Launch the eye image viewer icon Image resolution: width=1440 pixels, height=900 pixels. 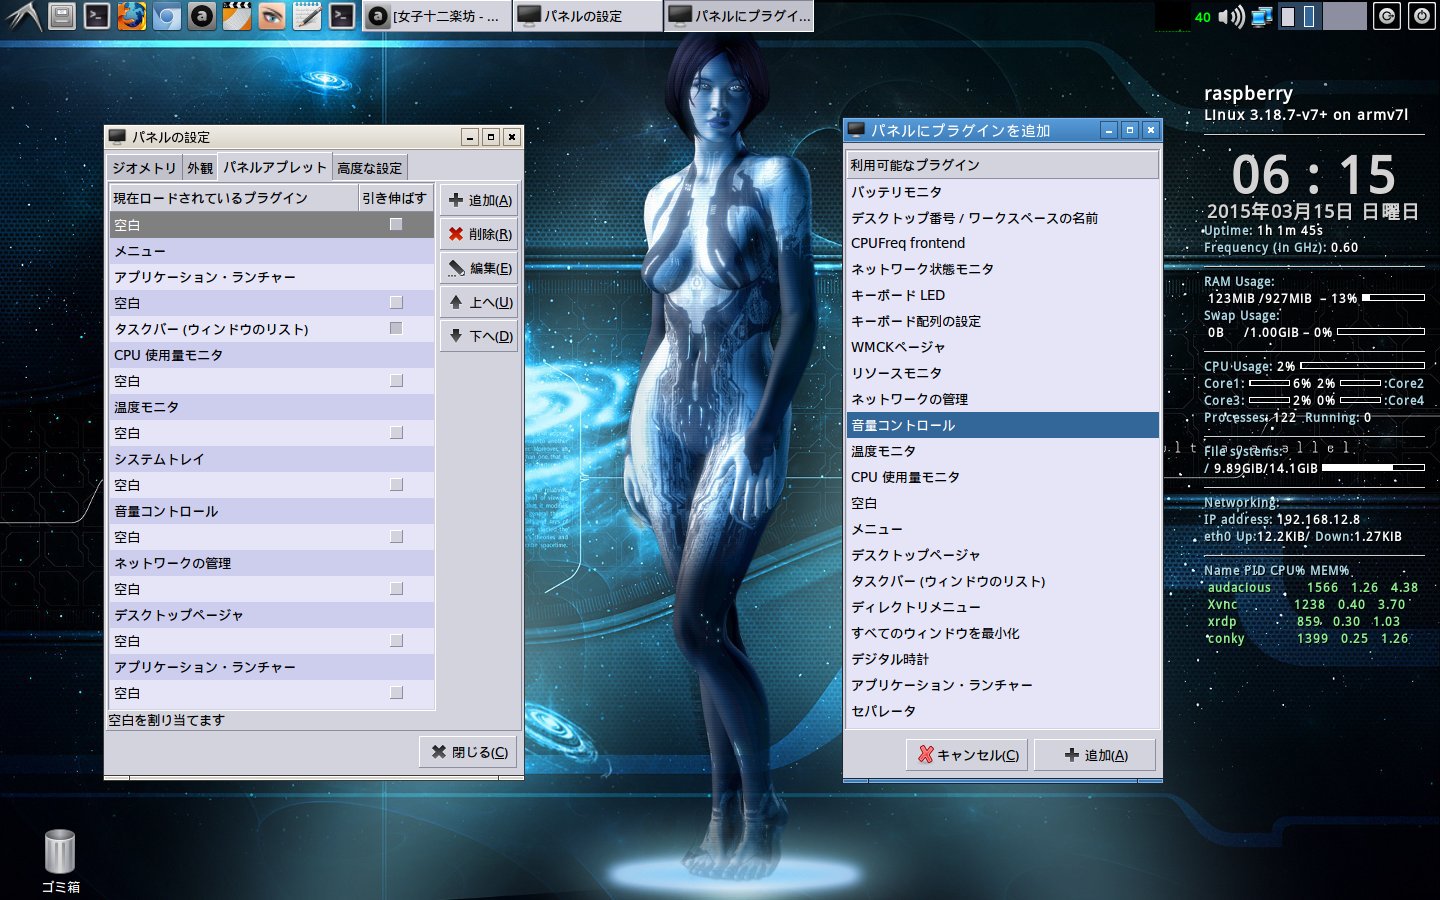(272, 16)
